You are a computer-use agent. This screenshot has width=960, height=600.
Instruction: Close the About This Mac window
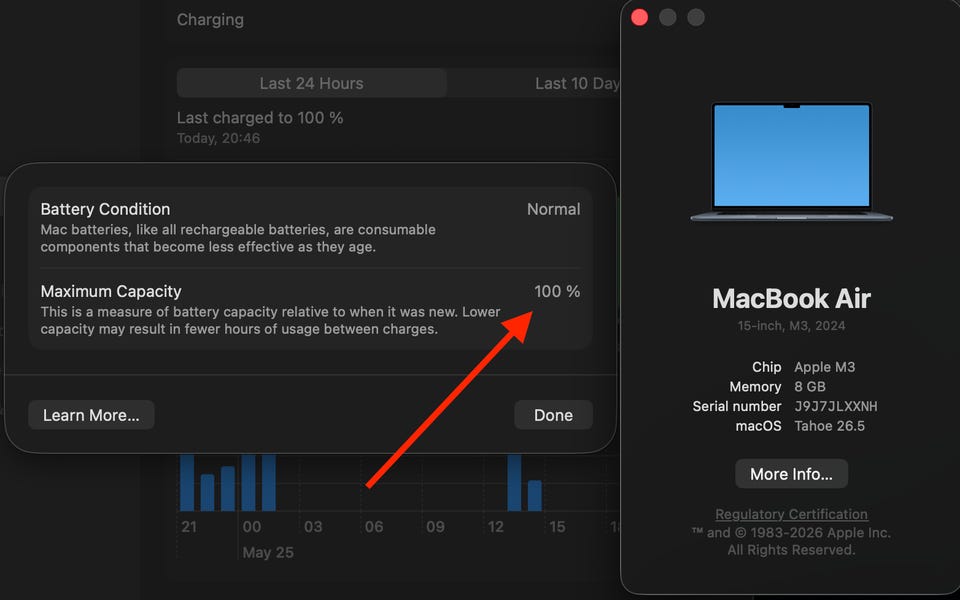pyautogui.click(x=639, y=17)
